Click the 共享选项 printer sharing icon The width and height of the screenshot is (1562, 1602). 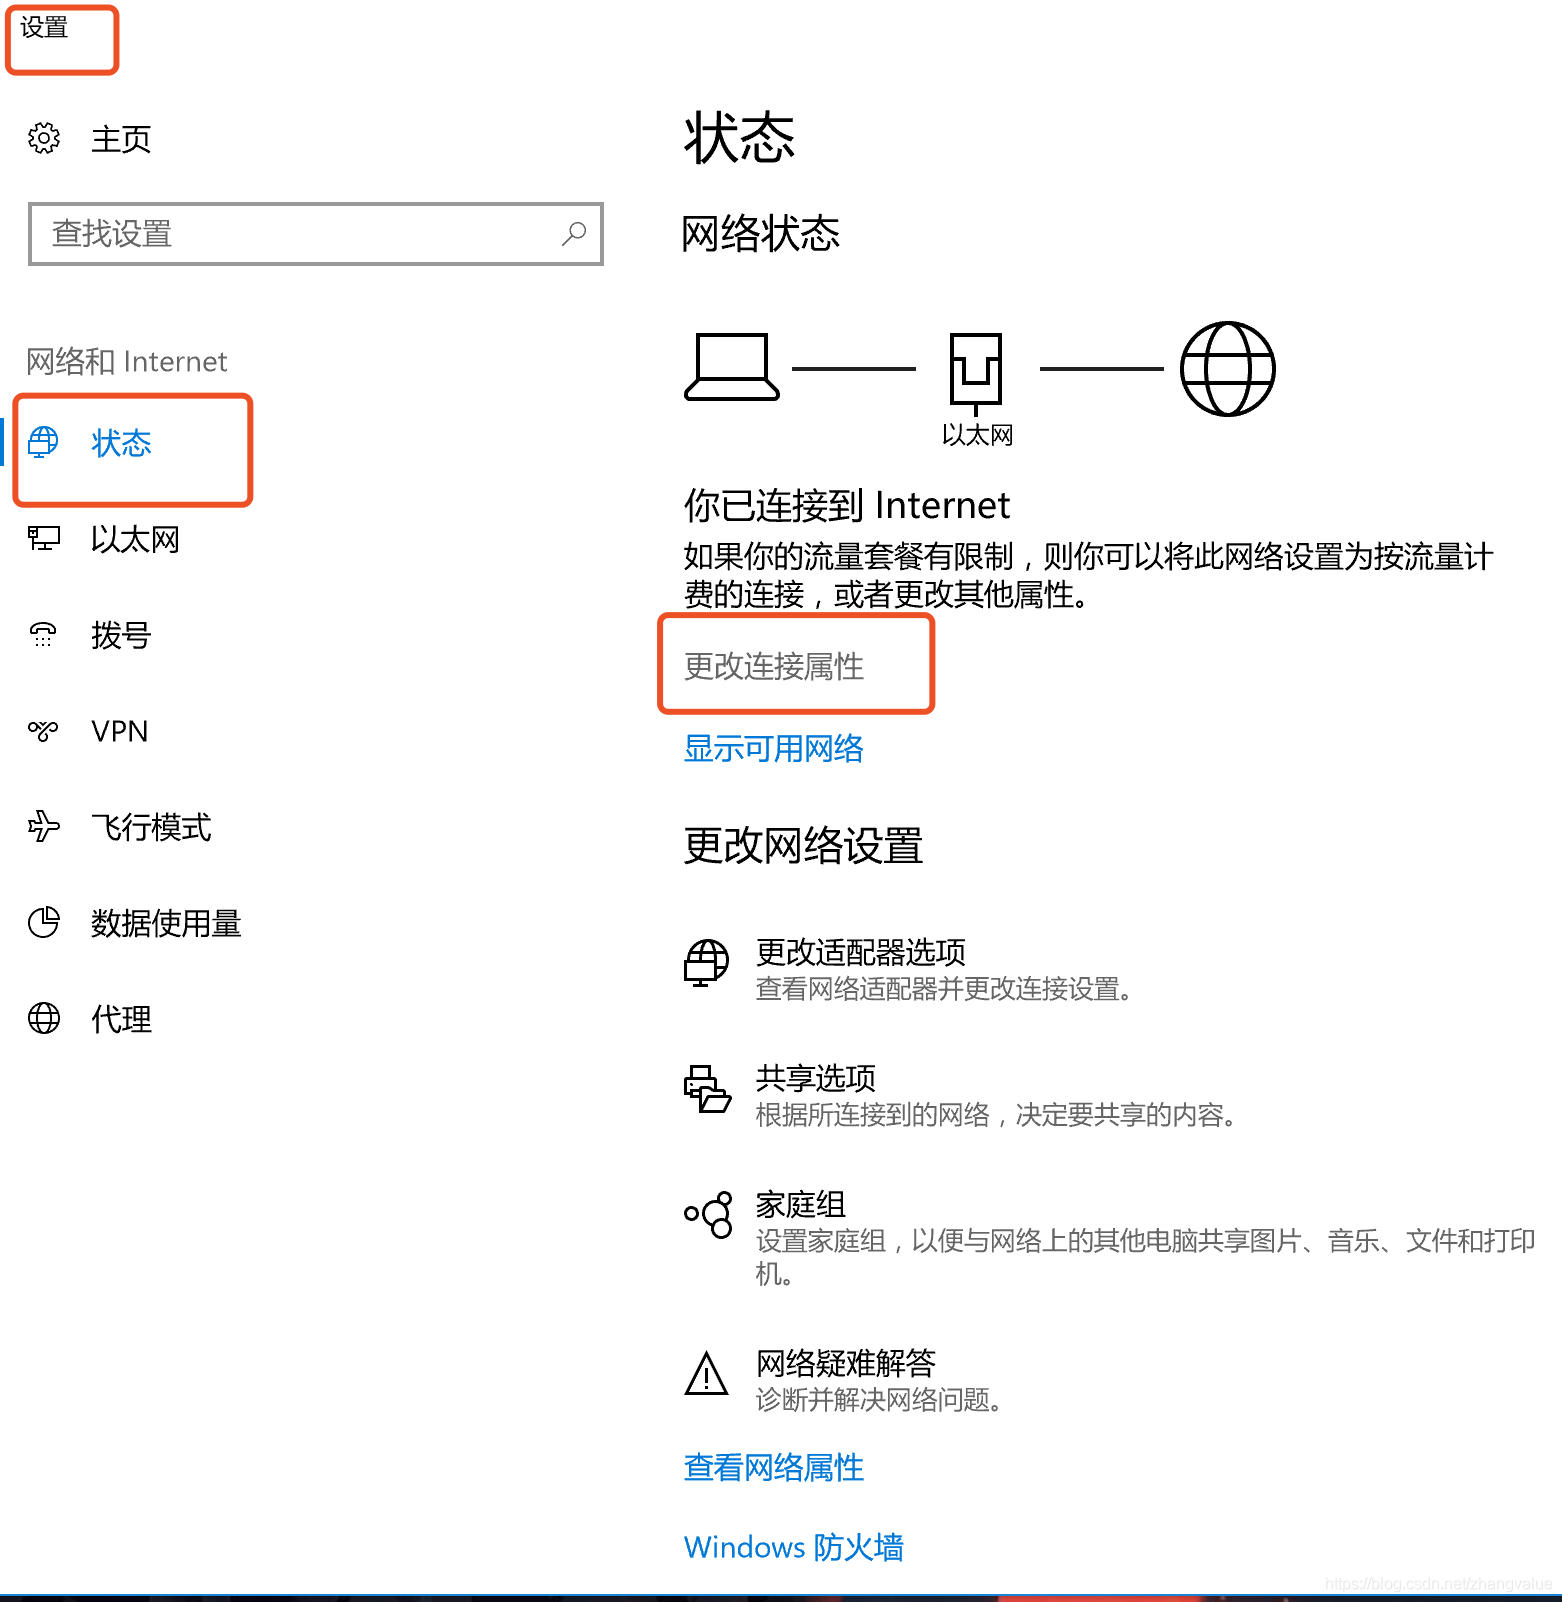pyautogui.click(x=707, y=1089)
